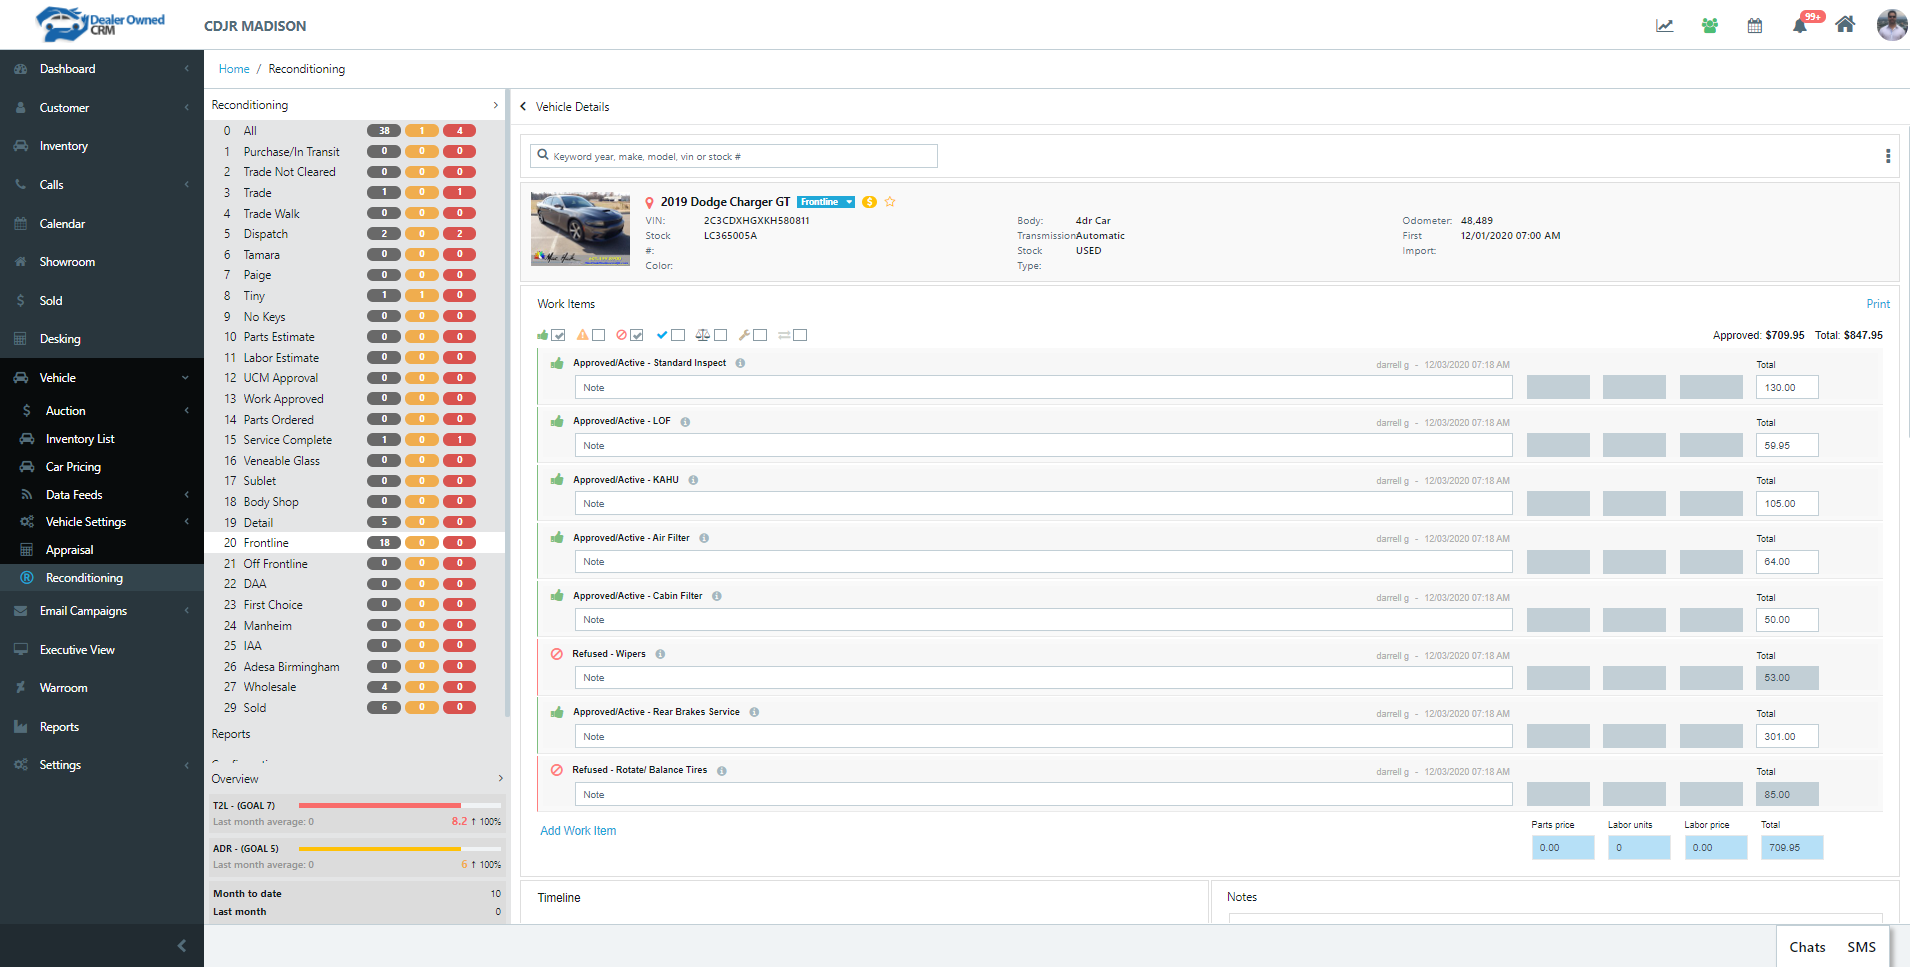Open Inventory List in sidebar
Image resolution: width=1910 pixels, height=967 pixels.
80,439
